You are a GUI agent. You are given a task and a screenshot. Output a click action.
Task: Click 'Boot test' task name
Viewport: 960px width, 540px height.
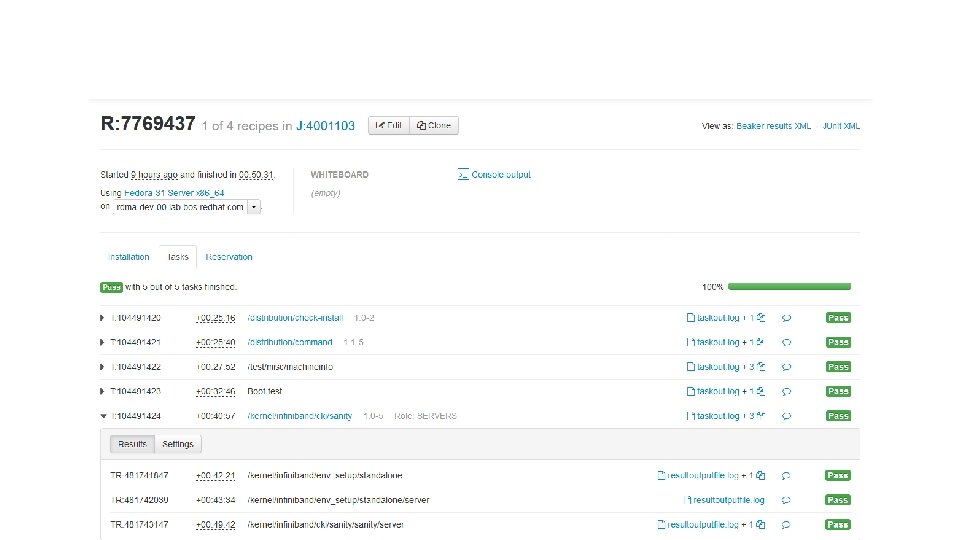264,391
